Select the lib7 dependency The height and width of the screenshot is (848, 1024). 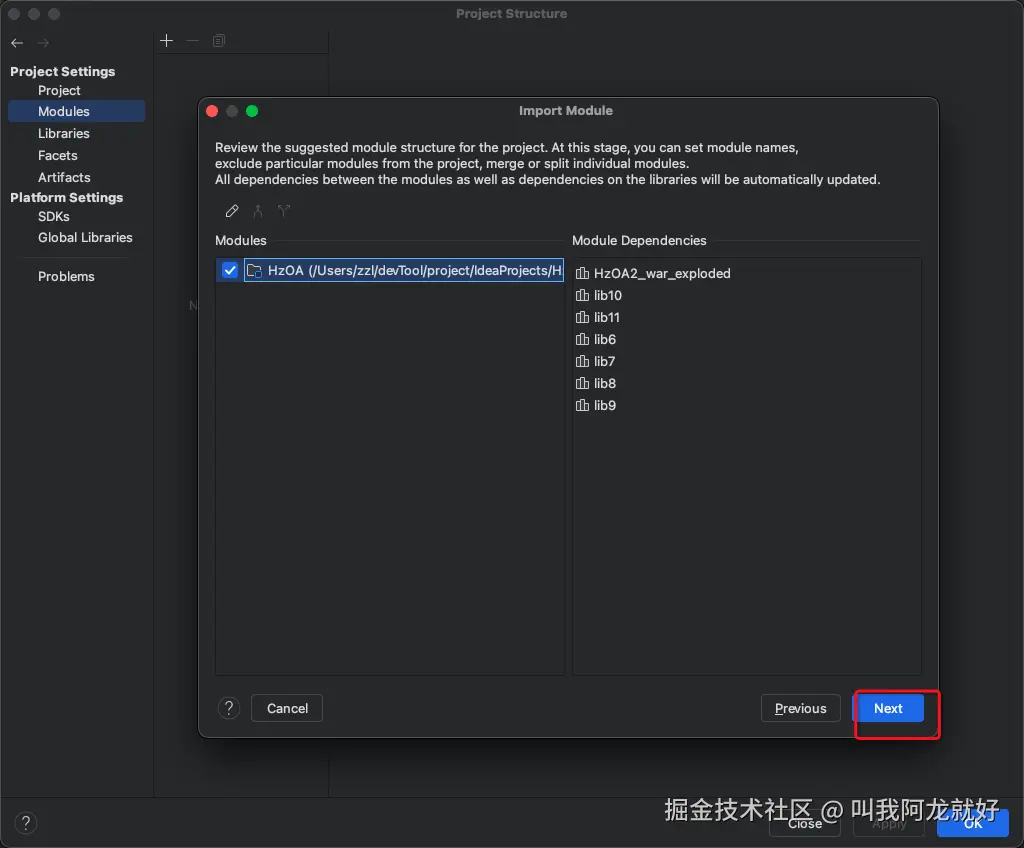605,361
